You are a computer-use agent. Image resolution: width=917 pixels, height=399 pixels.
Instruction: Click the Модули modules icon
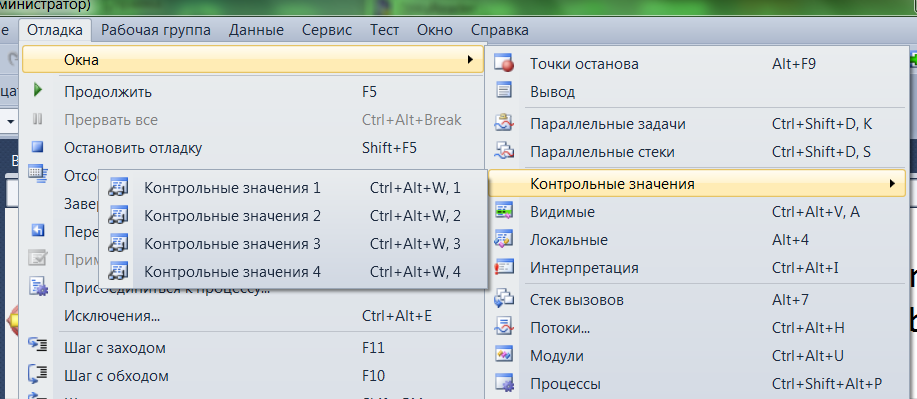coord(504,355)
